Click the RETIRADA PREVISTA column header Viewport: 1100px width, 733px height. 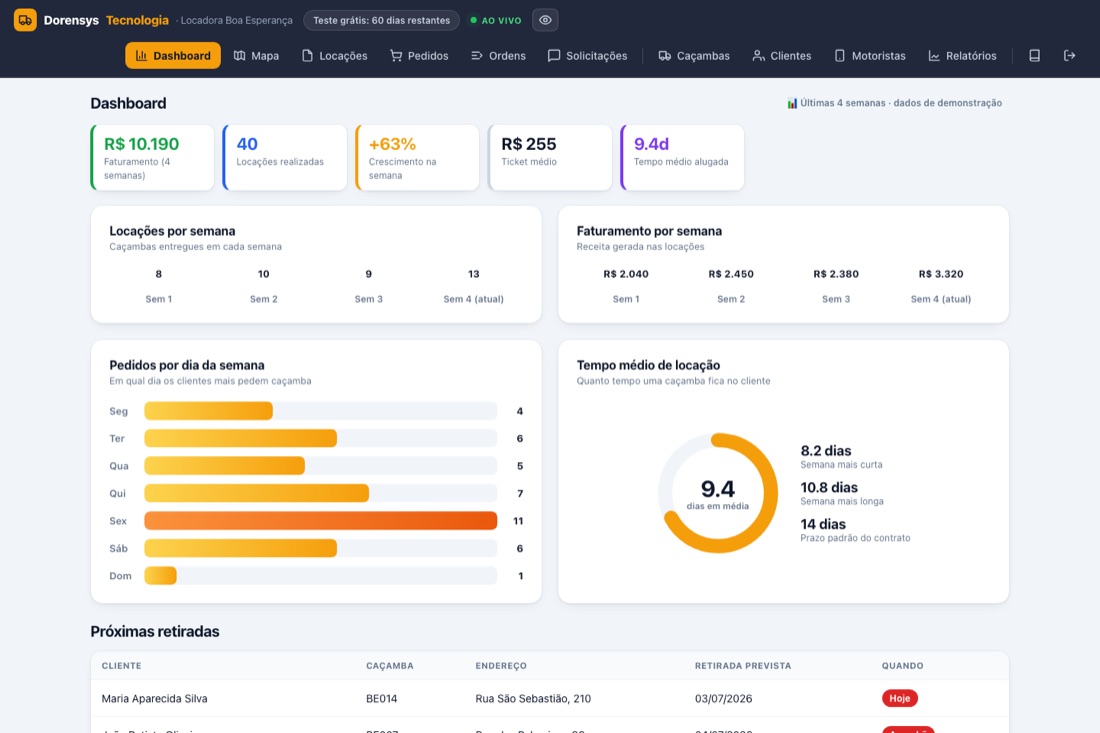[x=743, y=666]
